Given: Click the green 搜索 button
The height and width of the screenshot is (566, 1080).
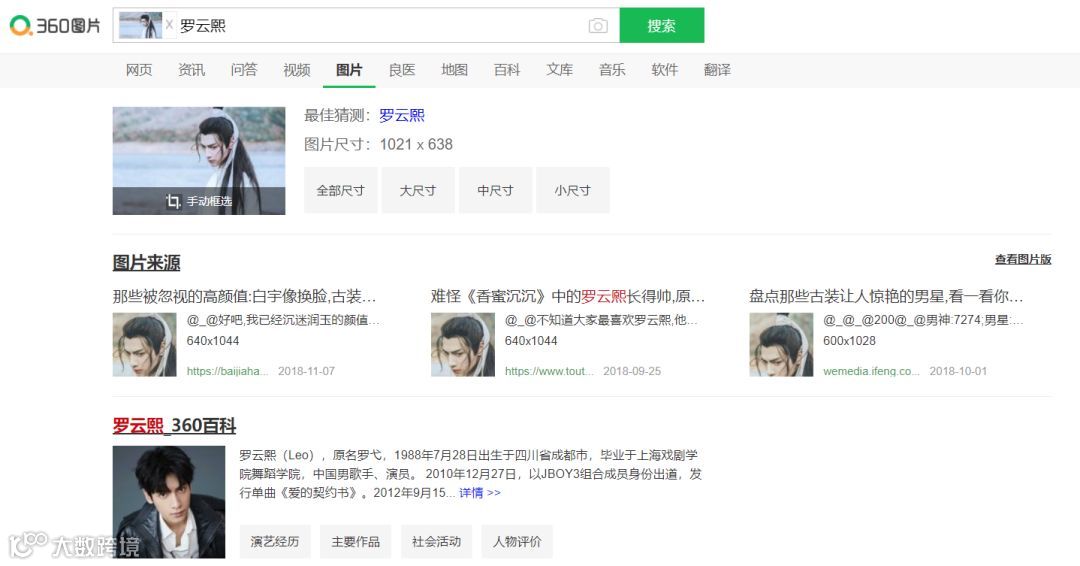Looking at the screenshot, I should [661, 25].
